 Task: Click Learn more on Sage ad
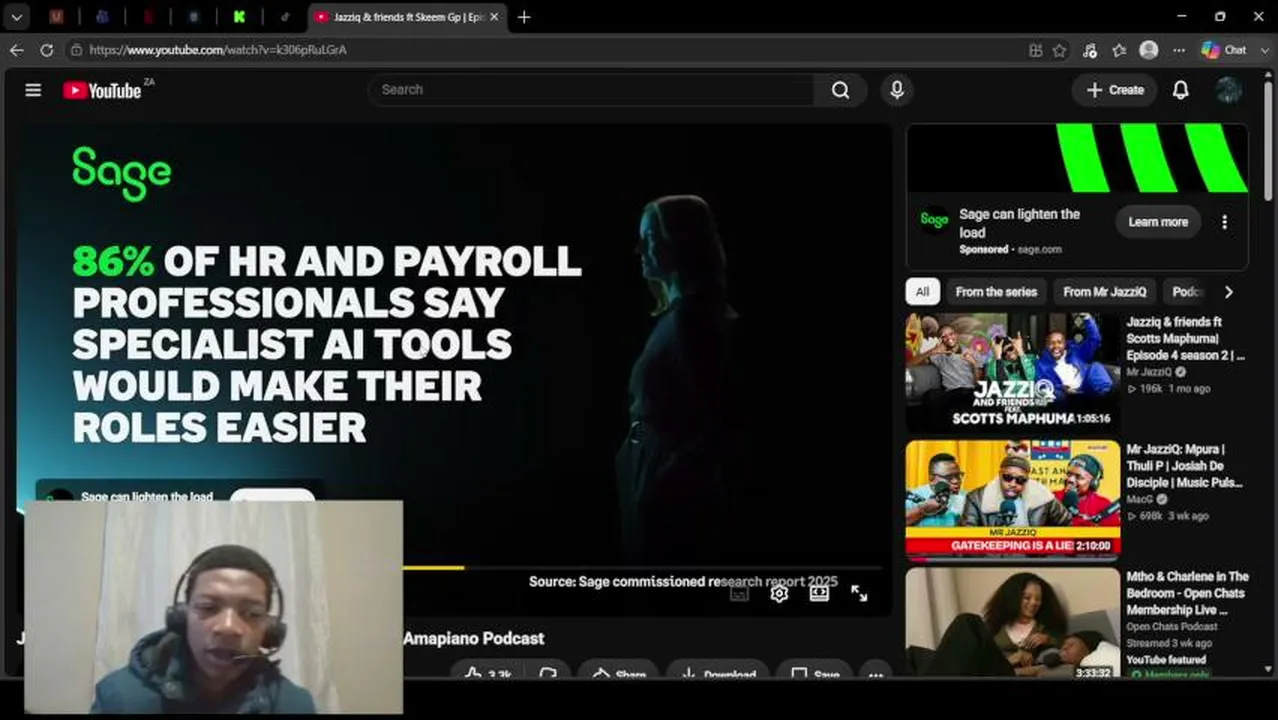pyautogui.click(x=1158, y=222)
